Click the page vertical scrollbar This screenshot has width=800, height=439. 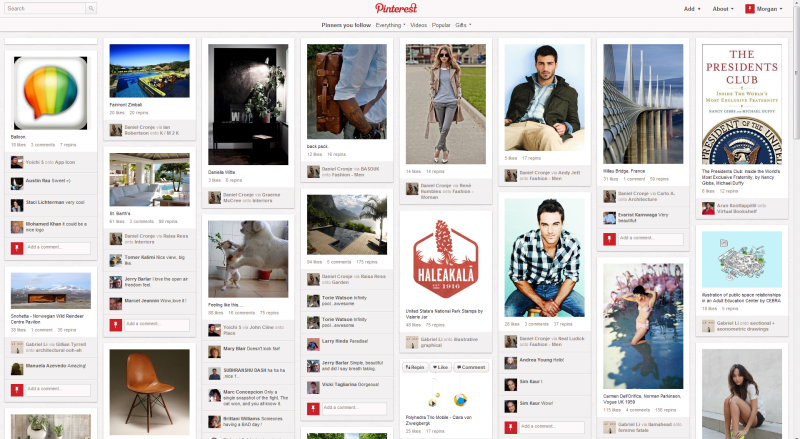796,220
